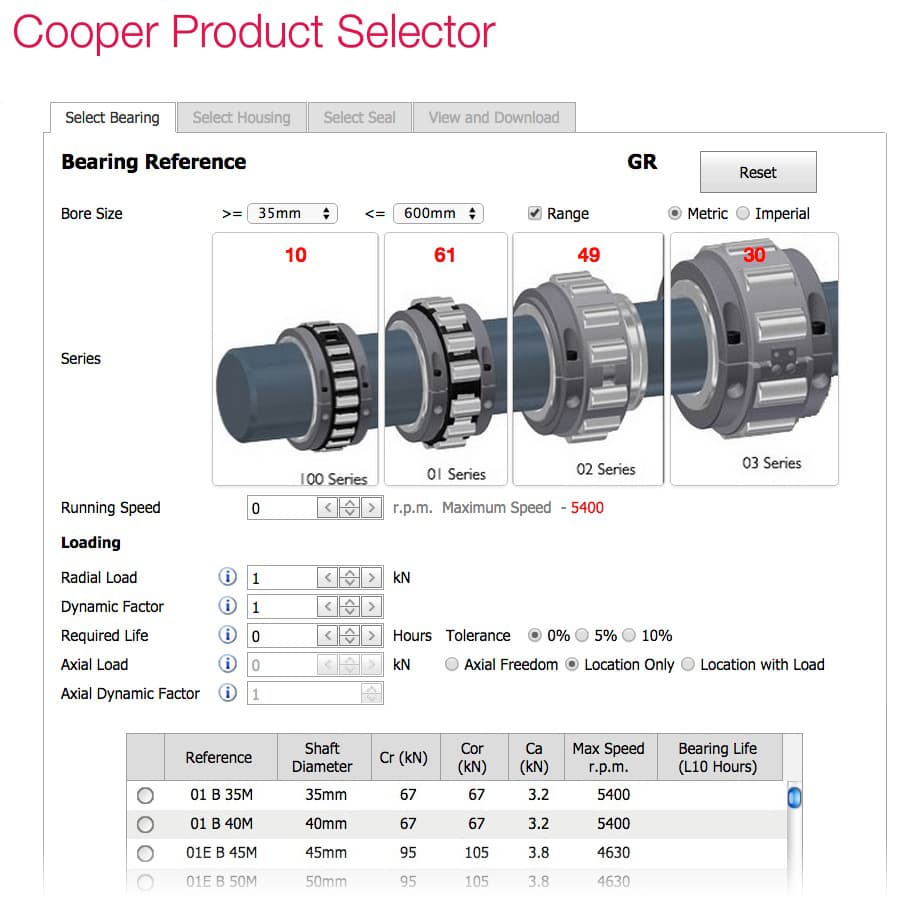This screenshot has width=906, height=906.
Task: Click the red maximum speed value 5400
Action: (587, 508)
